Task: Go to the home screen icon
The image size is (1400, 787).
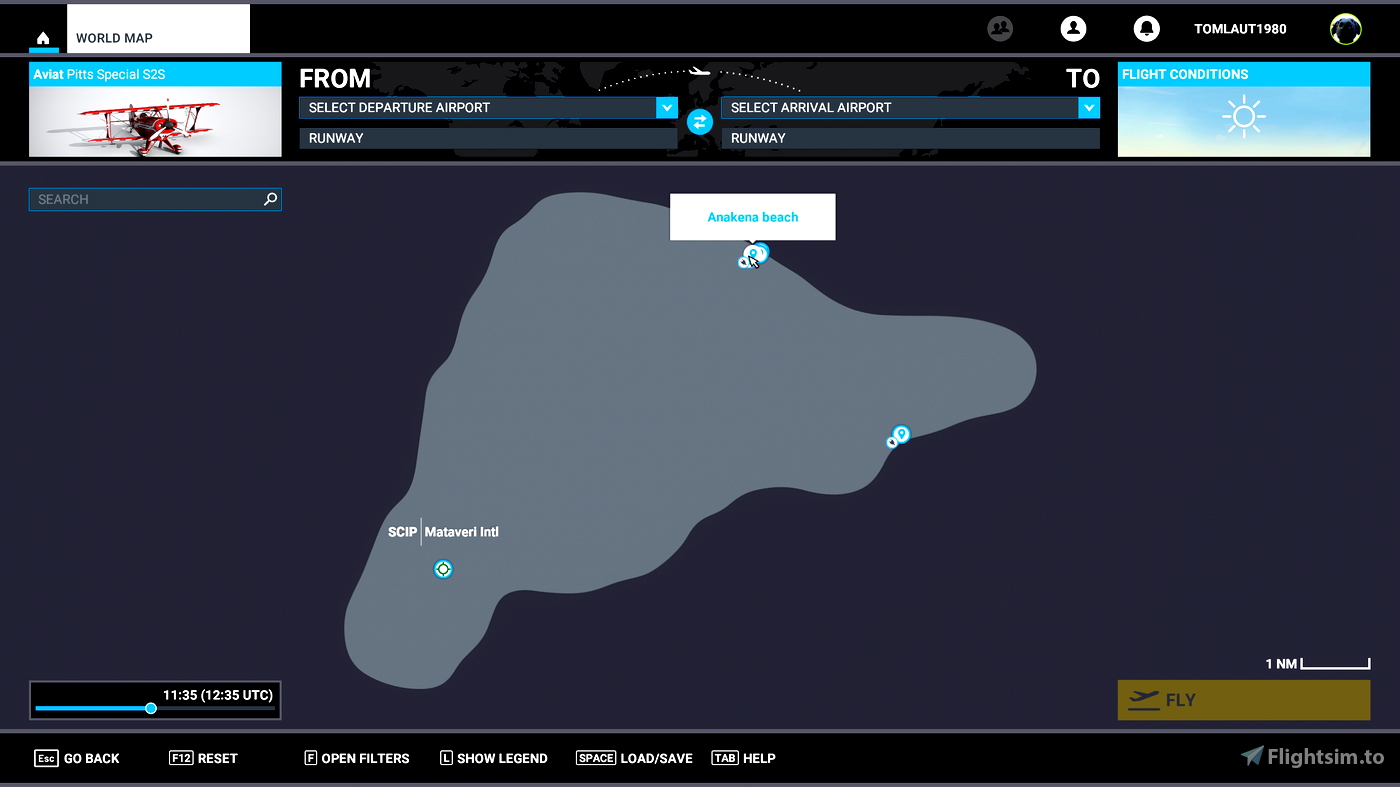Action: click(x=43, y=38)
